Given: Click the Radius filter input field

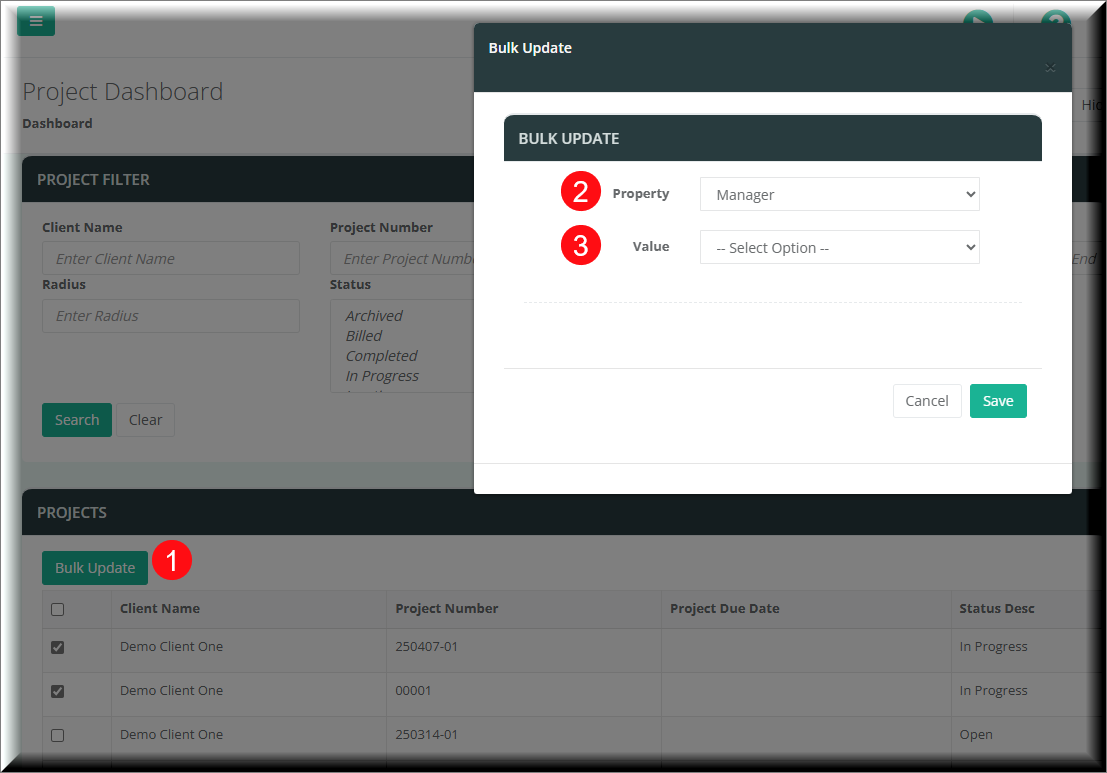Looking at the screenshot, I should (x=170, y=316).
